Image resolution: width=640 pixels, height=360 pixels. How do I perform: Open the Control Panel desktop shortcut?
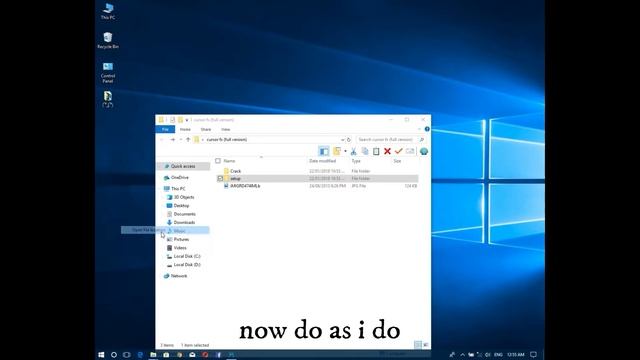click(108, 72)
